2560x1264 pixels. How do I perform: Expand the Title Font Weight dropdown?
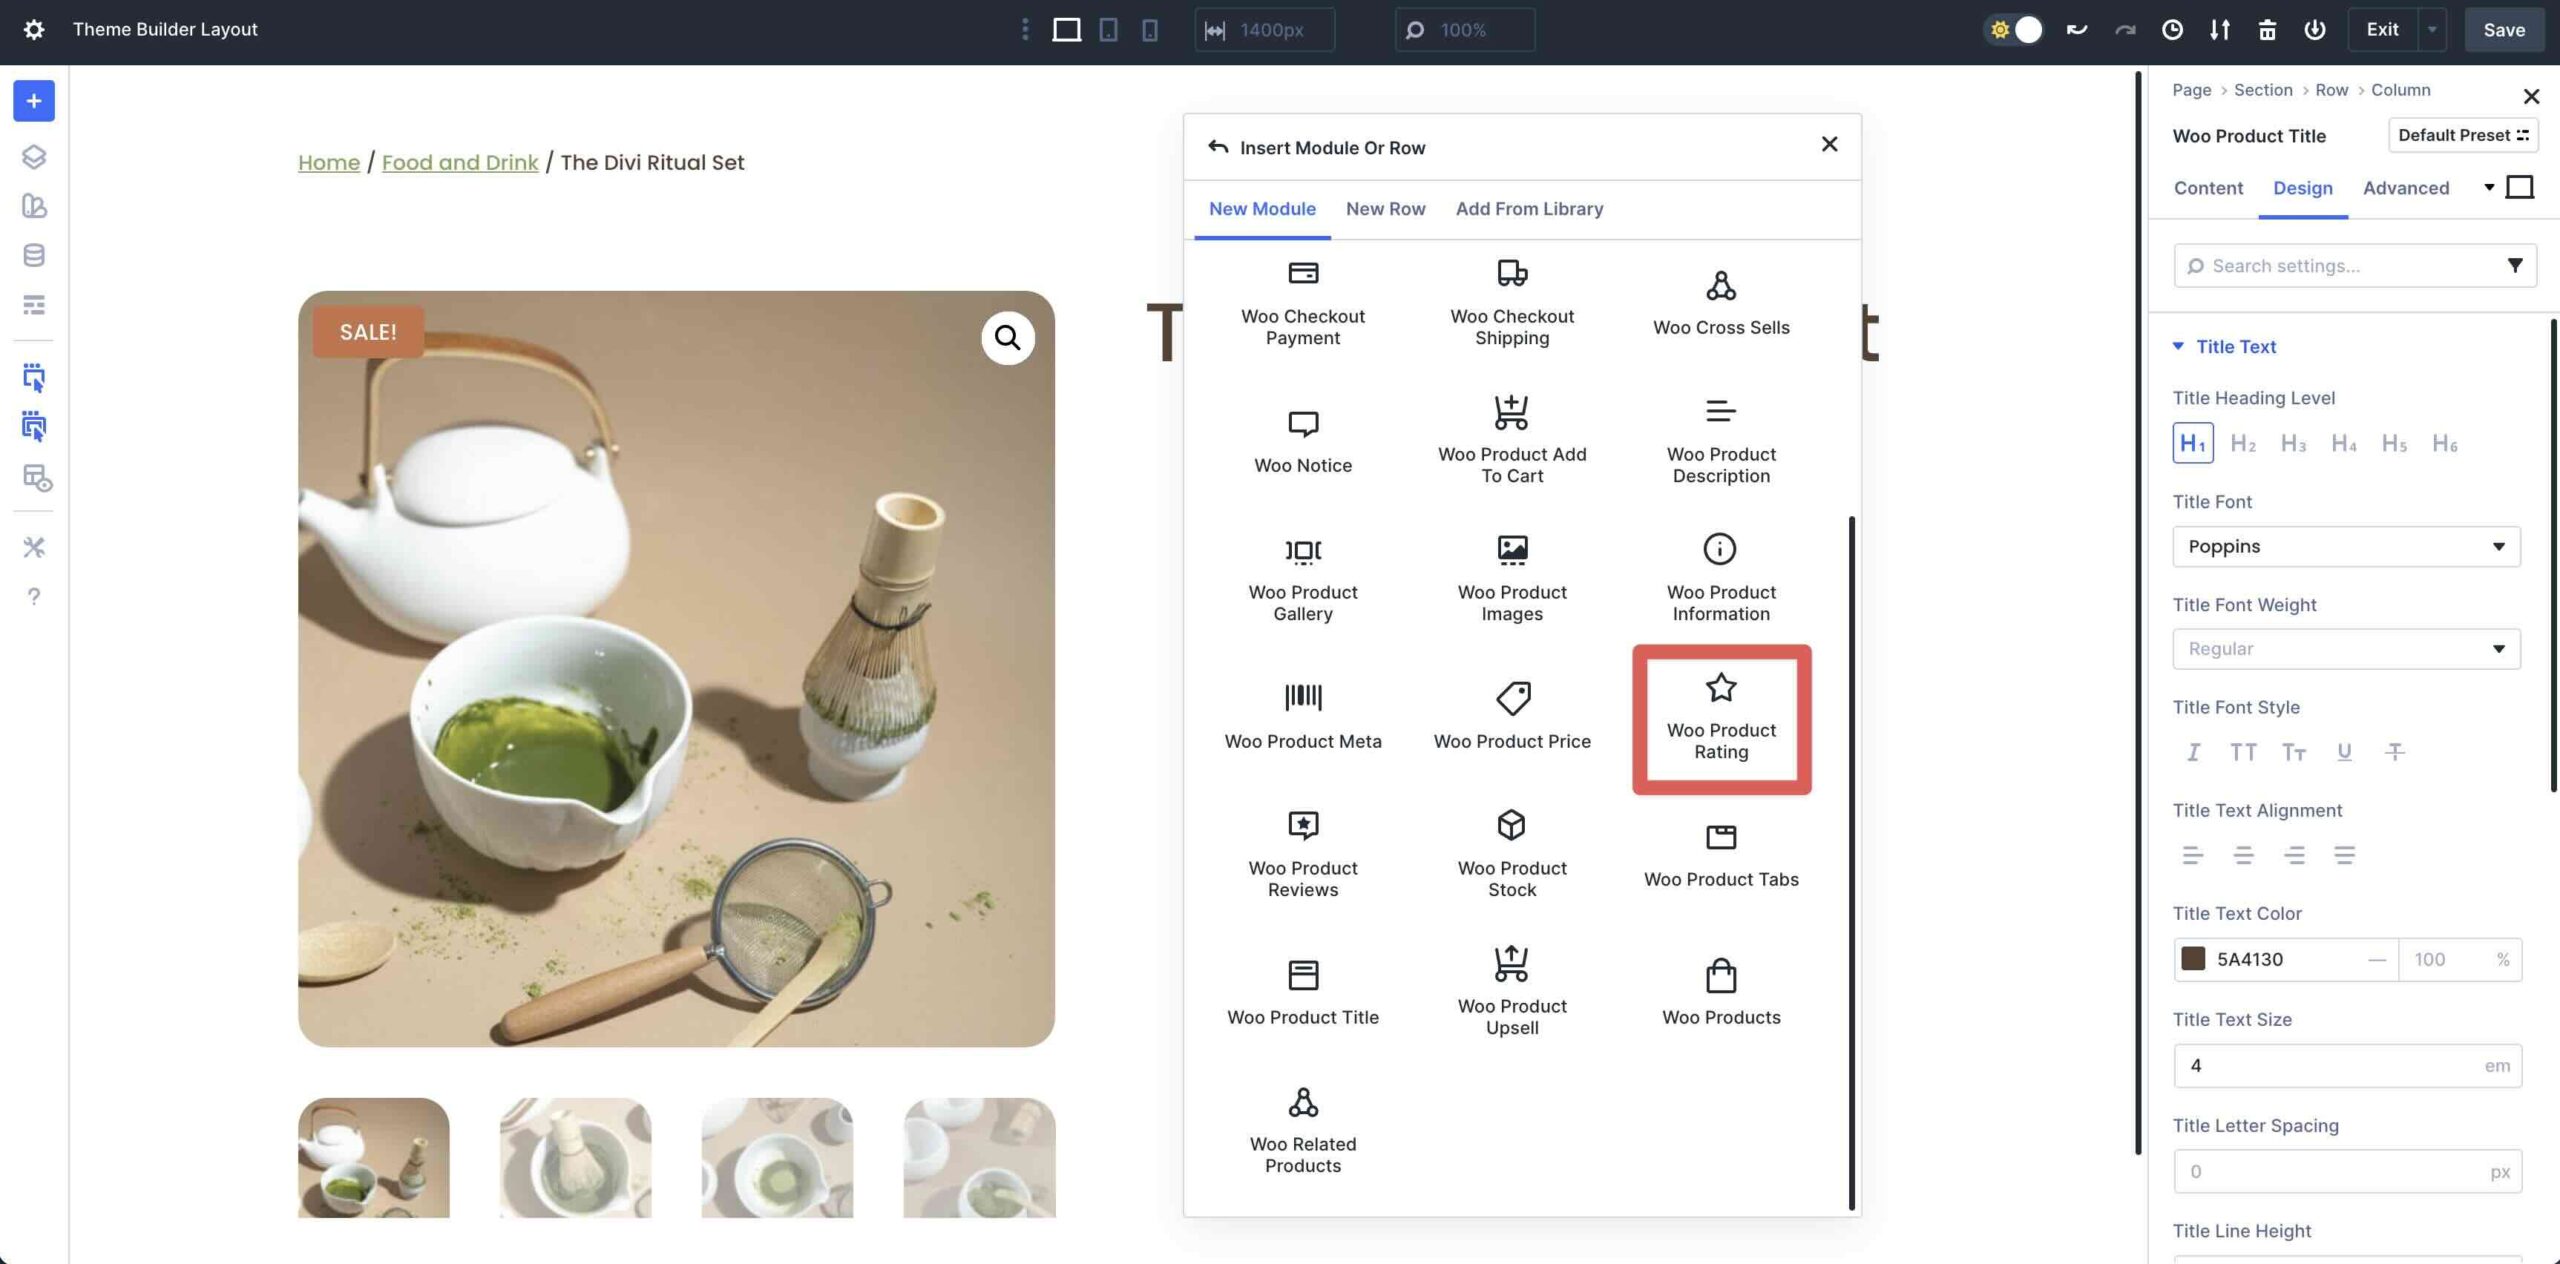[x=2346, y=648]
